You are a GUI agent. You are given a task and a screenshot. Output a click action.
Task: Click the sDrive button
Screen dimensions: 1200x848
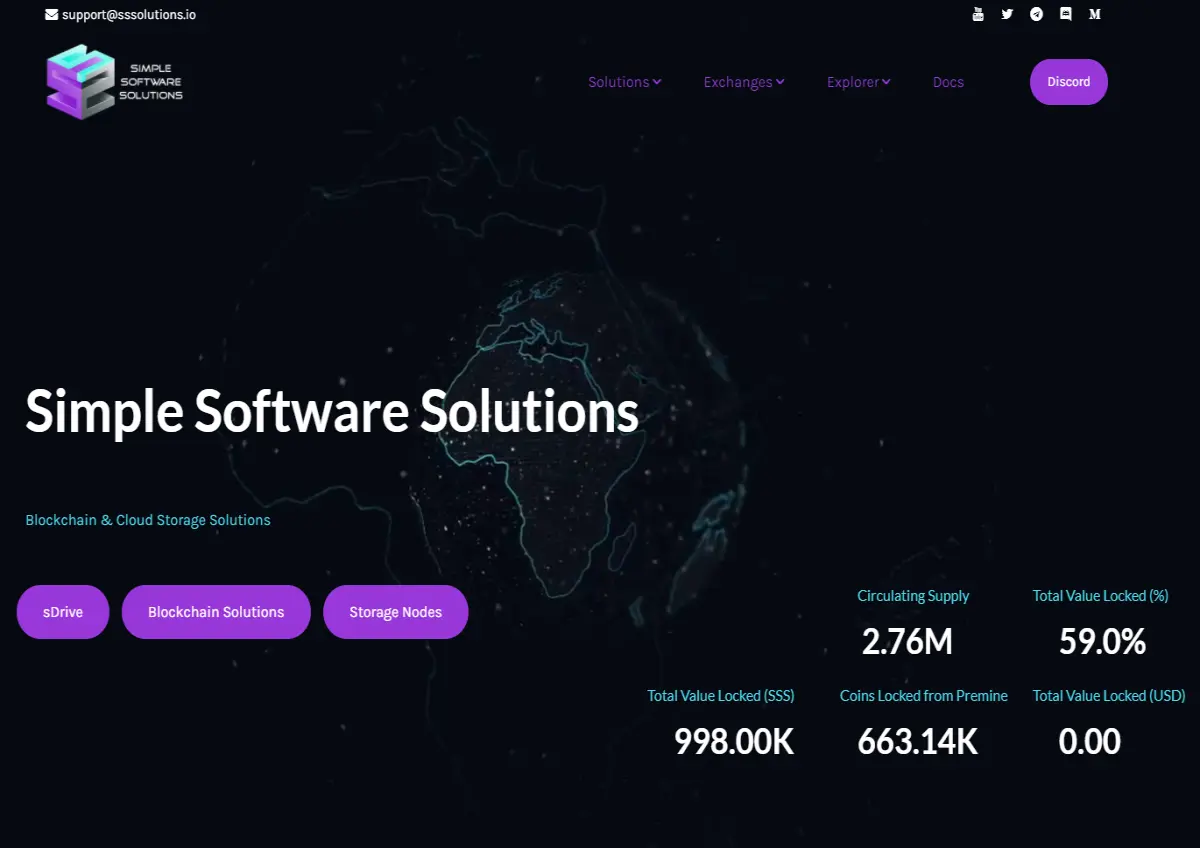(63, 612)
